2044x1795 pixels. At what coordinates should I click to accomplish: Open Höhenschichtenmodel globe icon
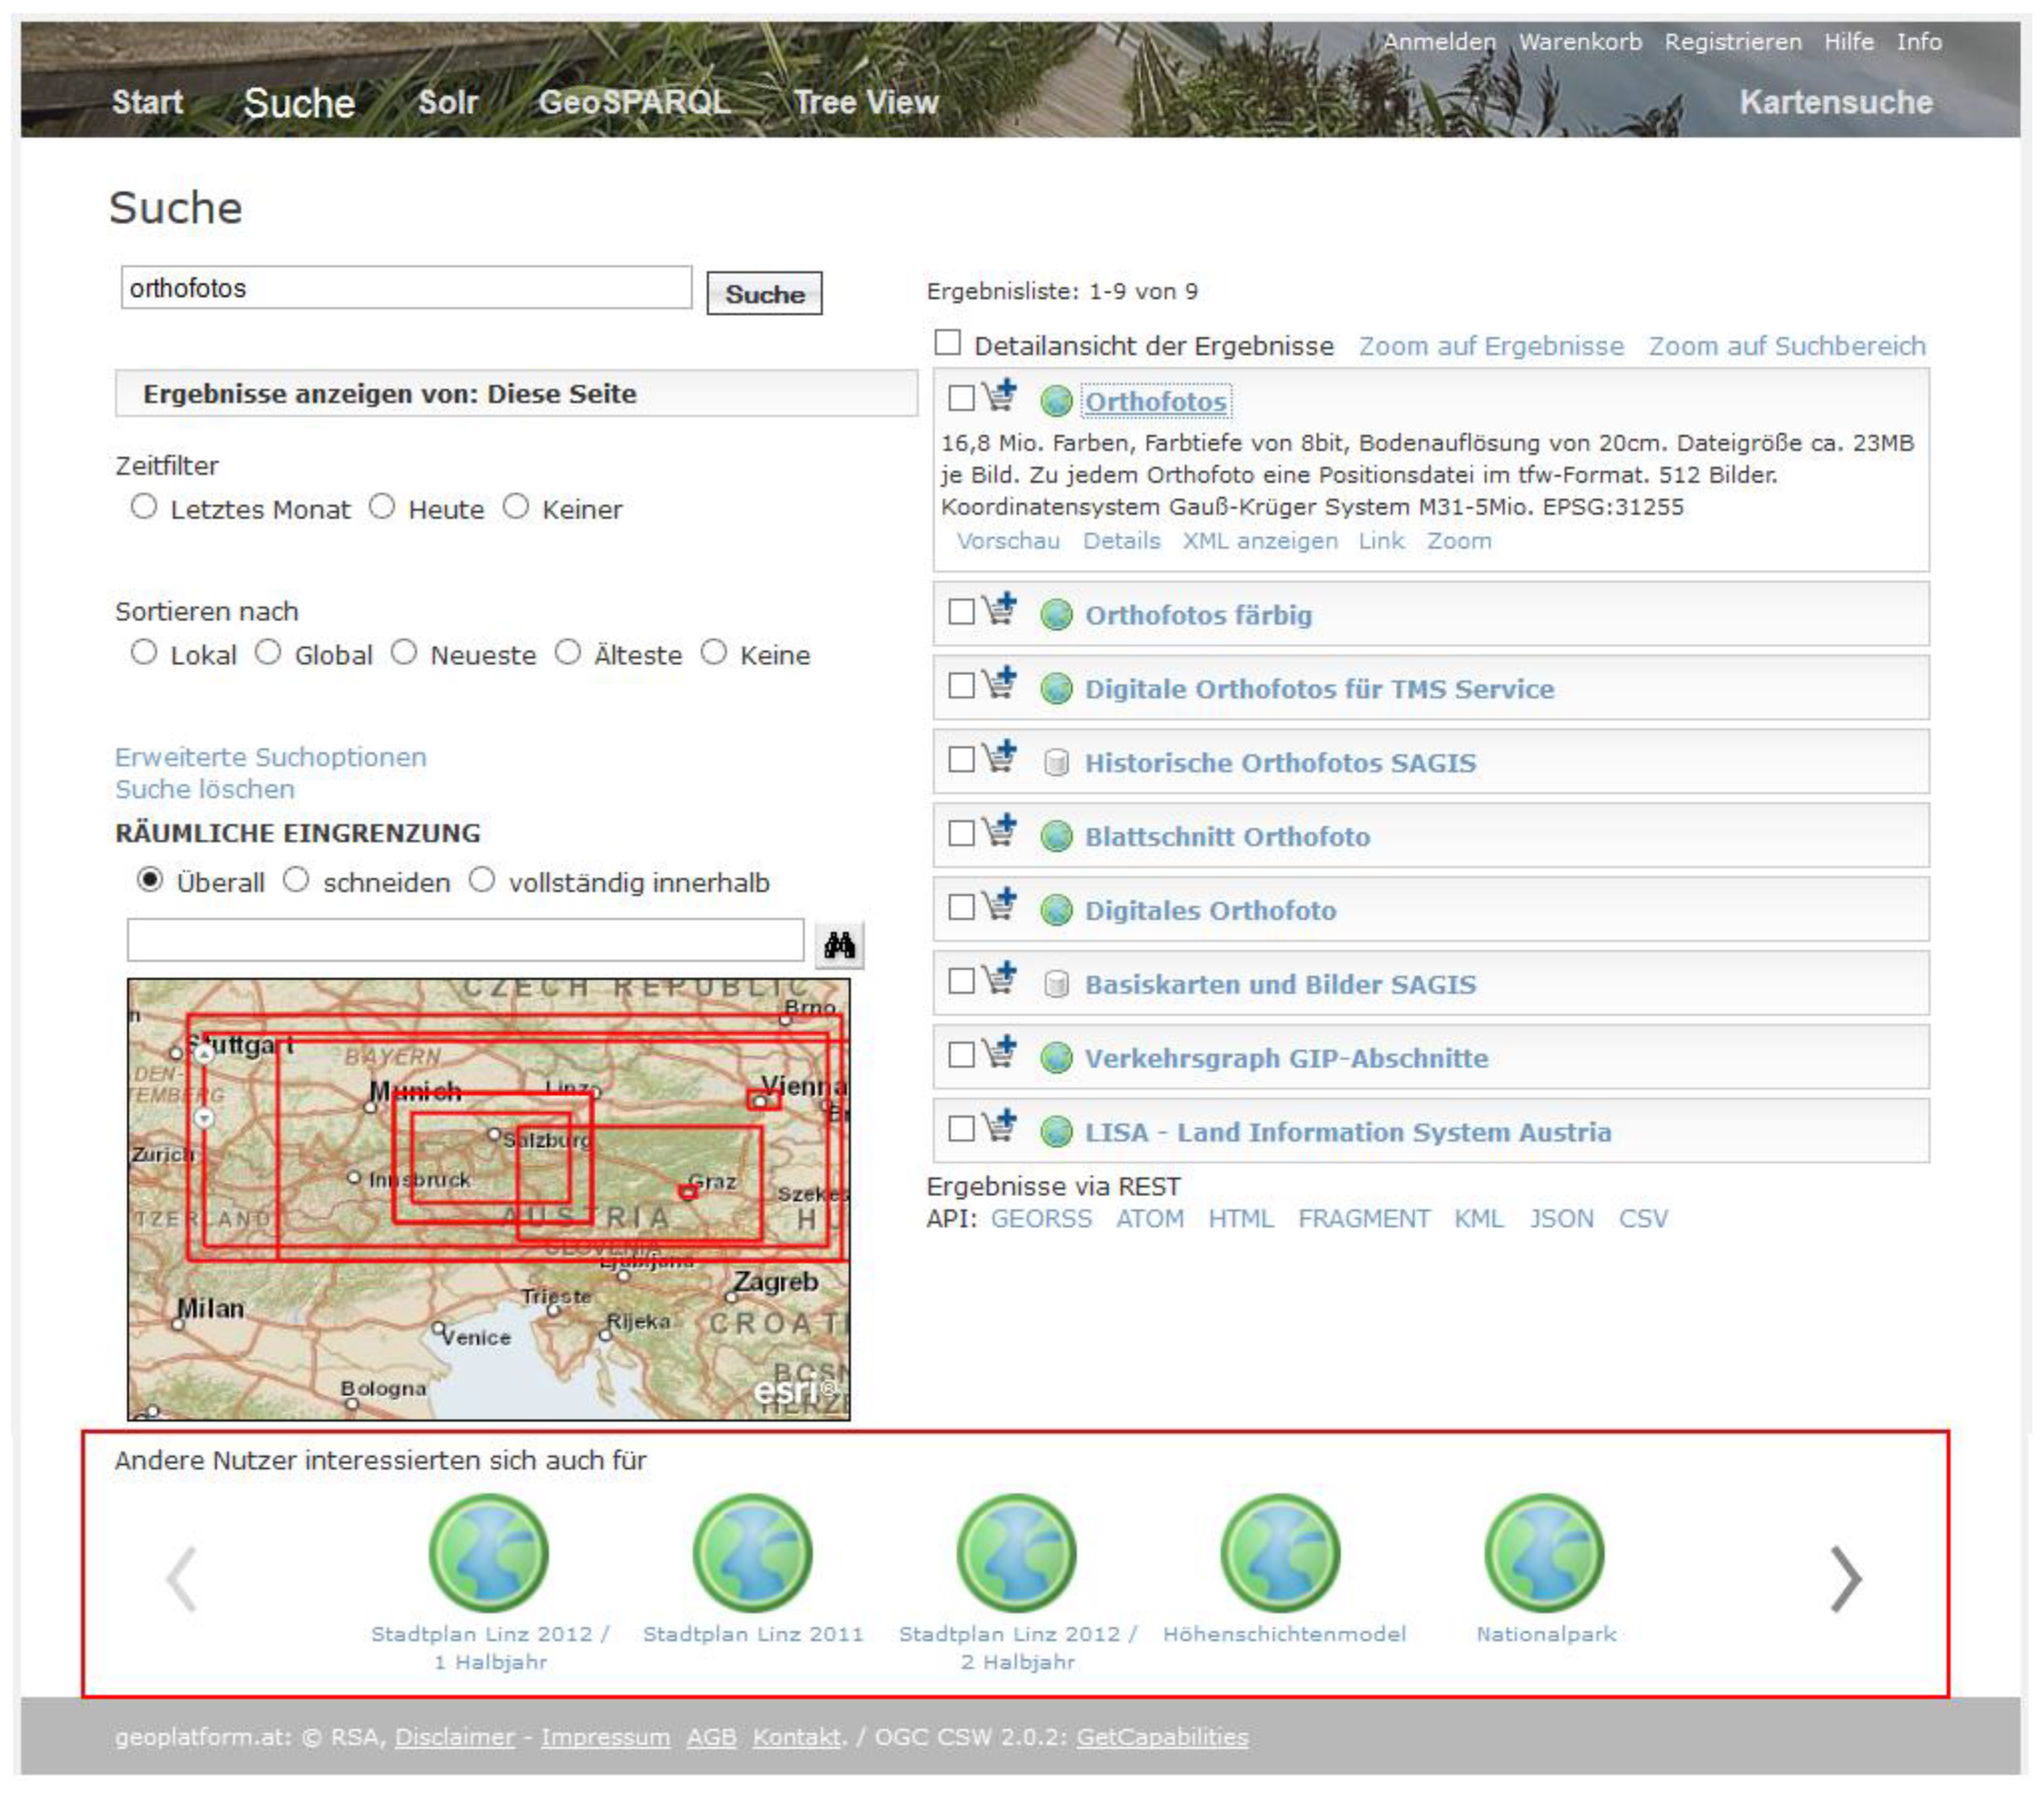tap(1280, 1552)
